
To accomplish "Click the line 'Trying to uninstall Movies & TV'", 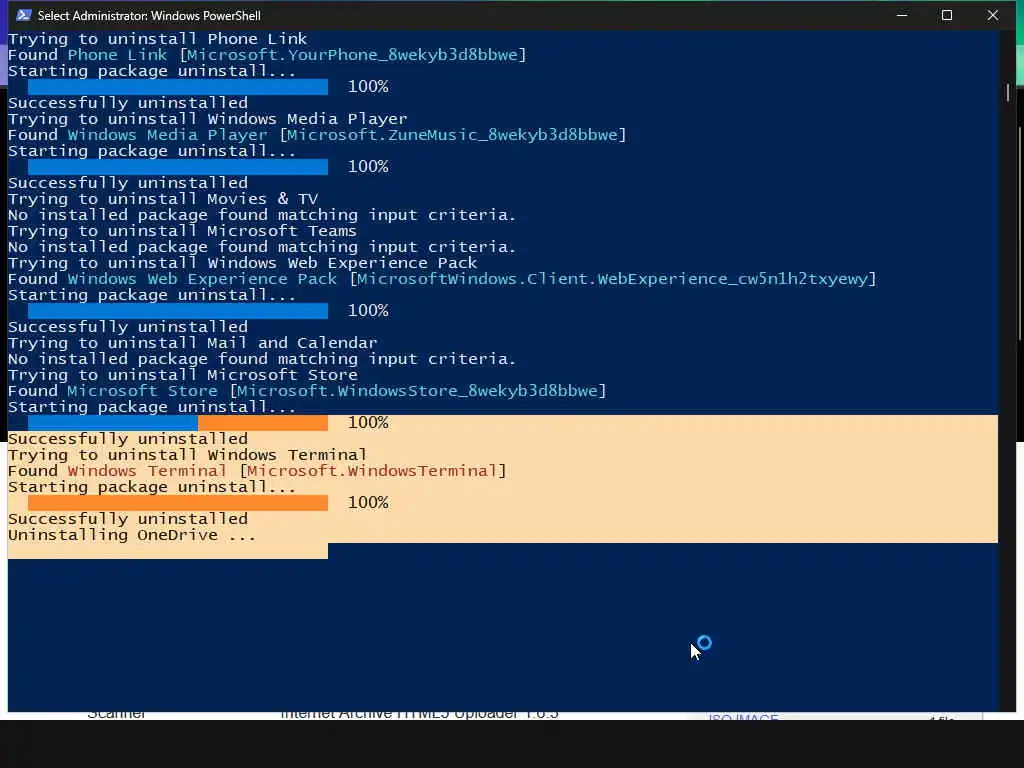I will click(x=163, y=199).
